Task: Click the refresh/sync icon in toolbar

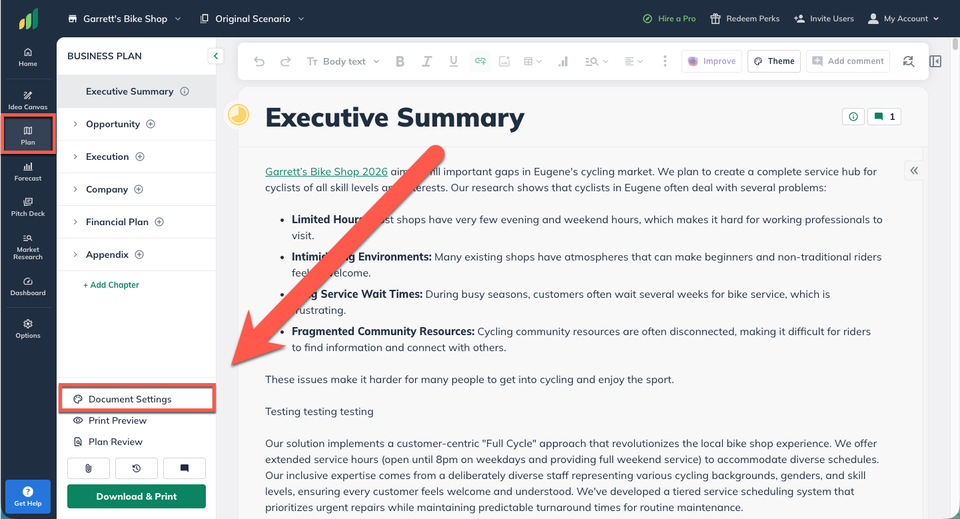Action: point(909,61)
